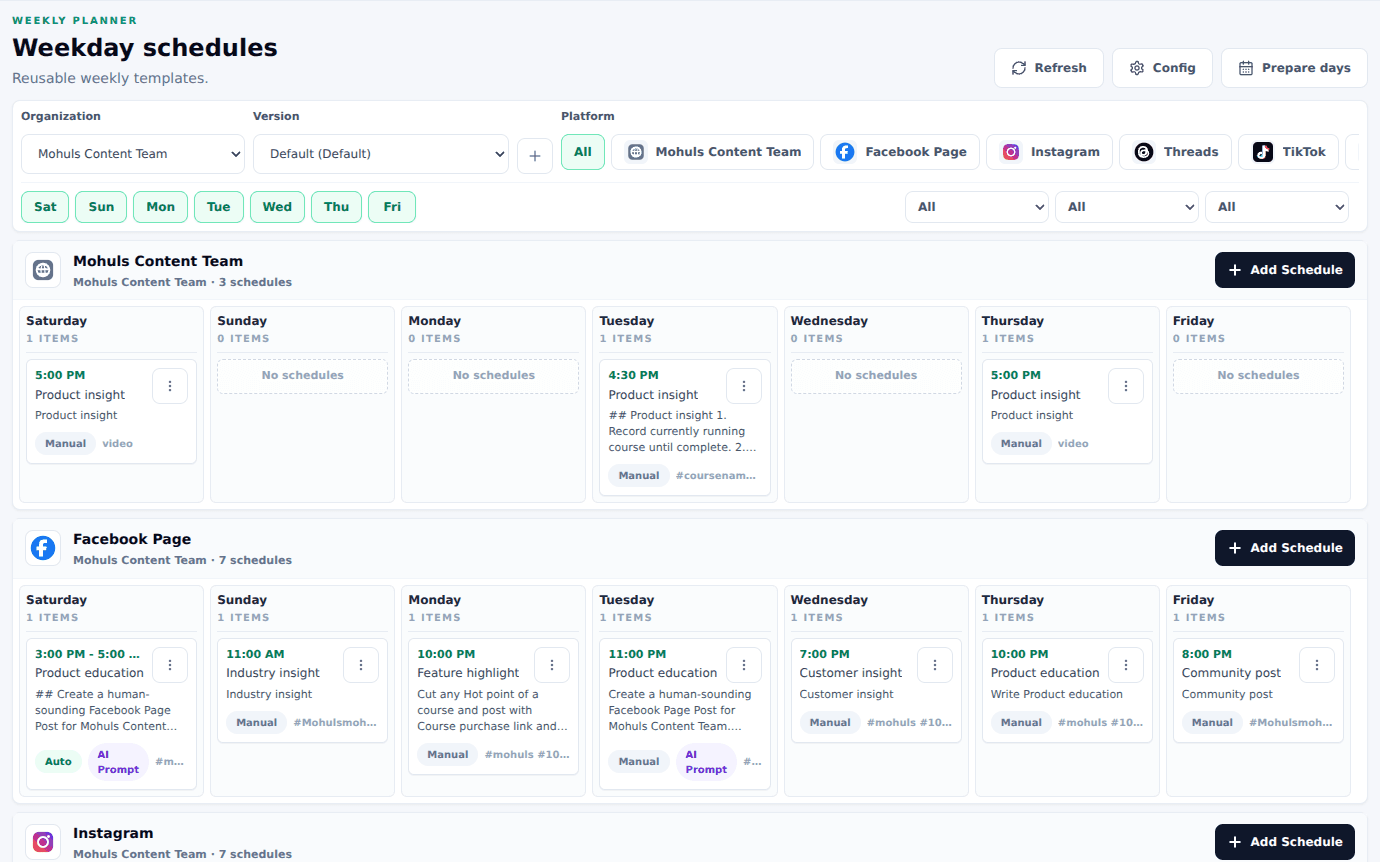The height and width of the screenshot is (862, 1380).
Task: Filter platform by Mohuls Content Team
Action: 712,152
